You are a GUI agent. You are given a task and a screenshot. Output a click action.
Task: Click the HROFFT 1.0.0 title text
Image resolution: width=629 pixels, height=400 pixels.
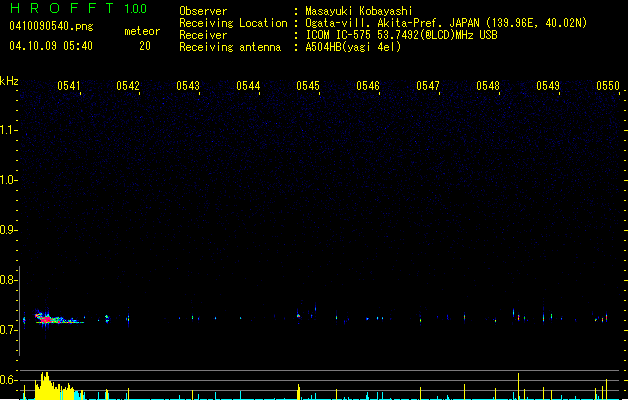(x=78, y=8)
